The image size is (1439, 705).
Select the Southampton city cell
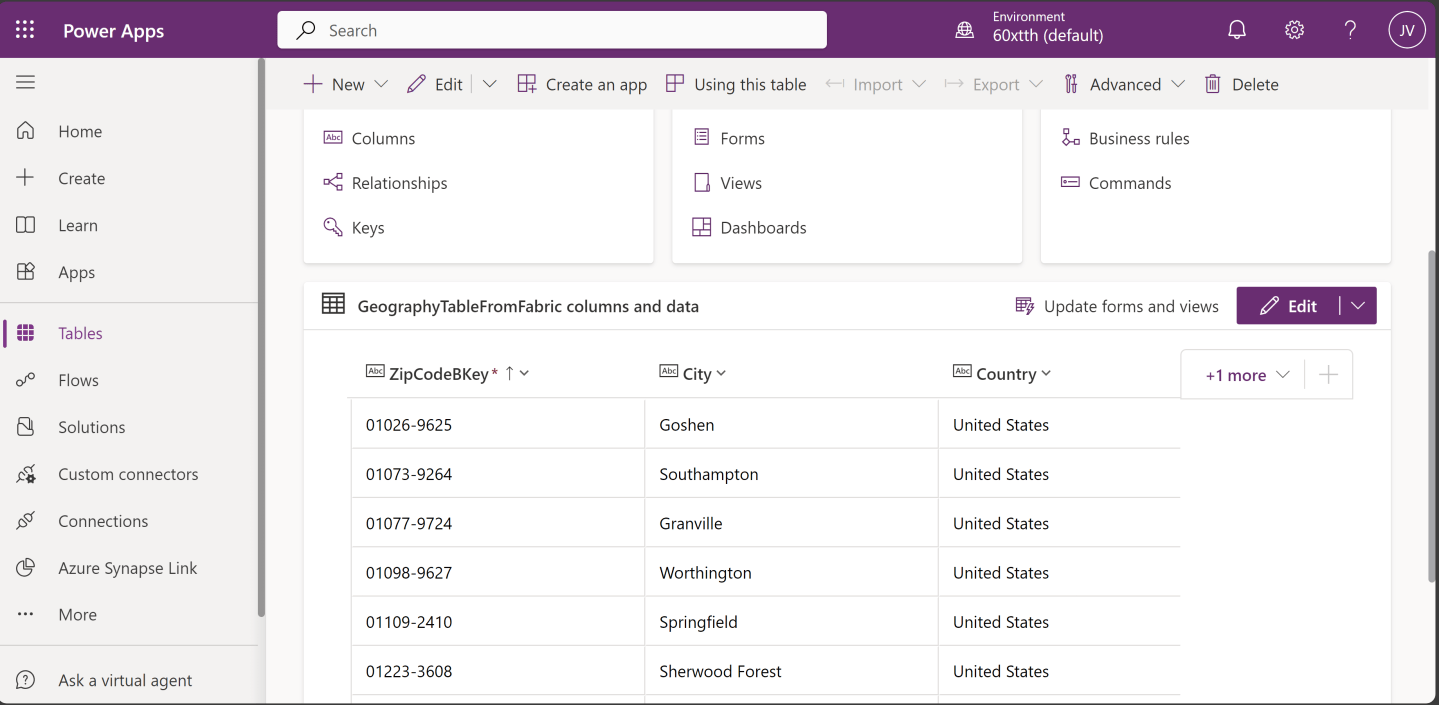791,474
